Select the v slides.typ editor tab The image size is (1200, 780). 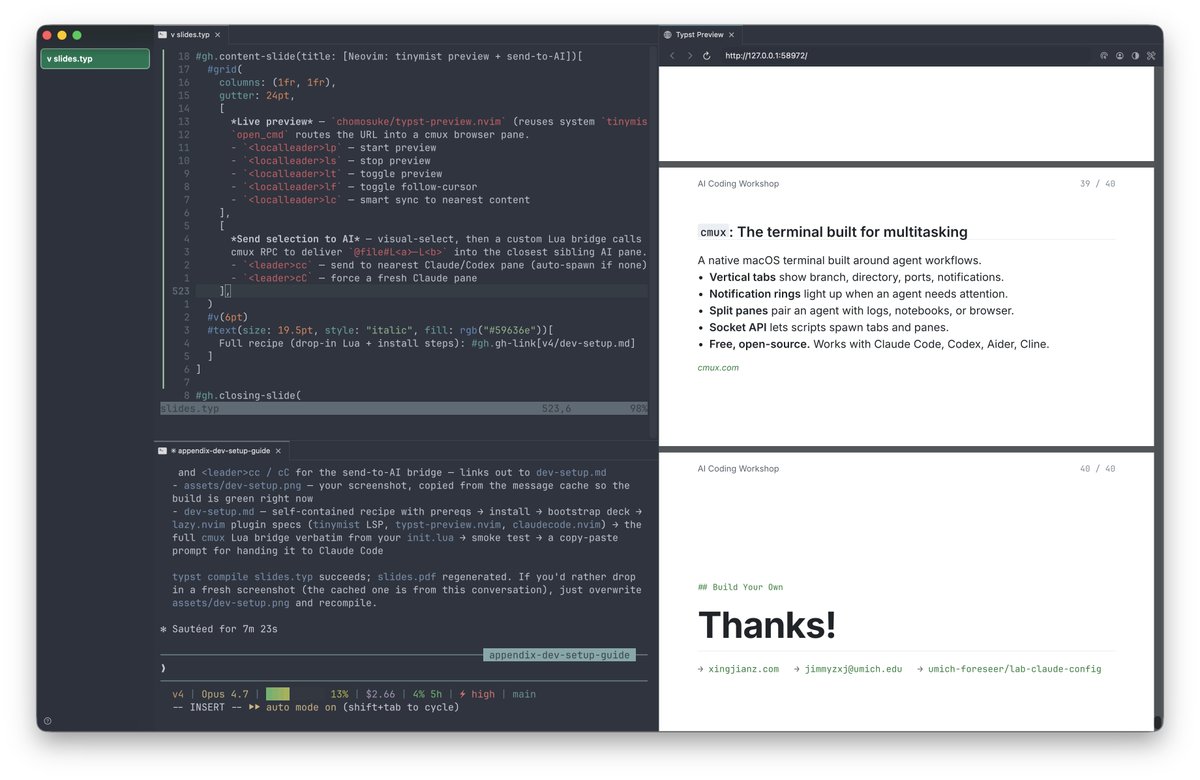point(191,35)
